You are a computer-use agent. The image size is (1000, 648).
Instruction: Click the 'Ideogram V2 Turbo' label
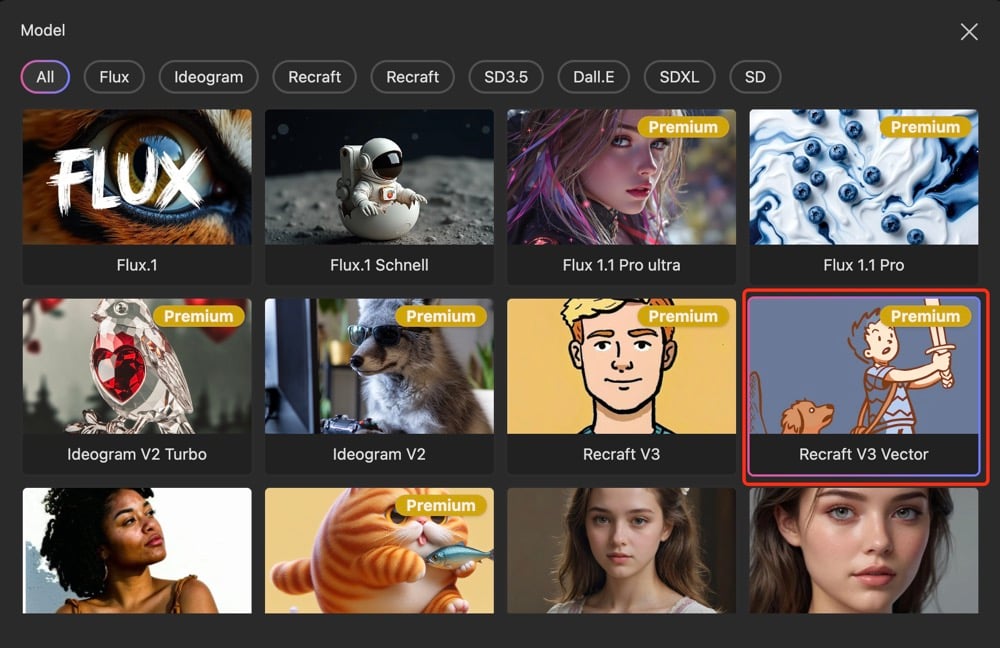137,454
